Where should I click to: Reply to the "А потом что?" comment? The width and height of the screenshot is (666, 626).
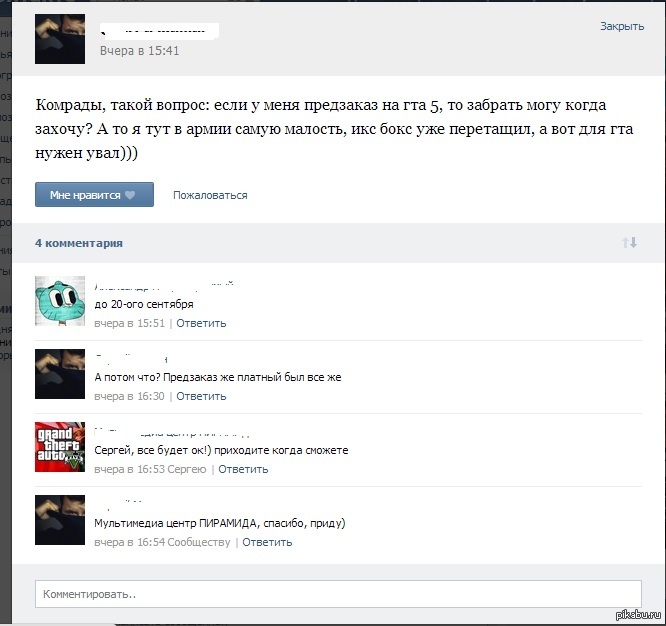[201, 396]
